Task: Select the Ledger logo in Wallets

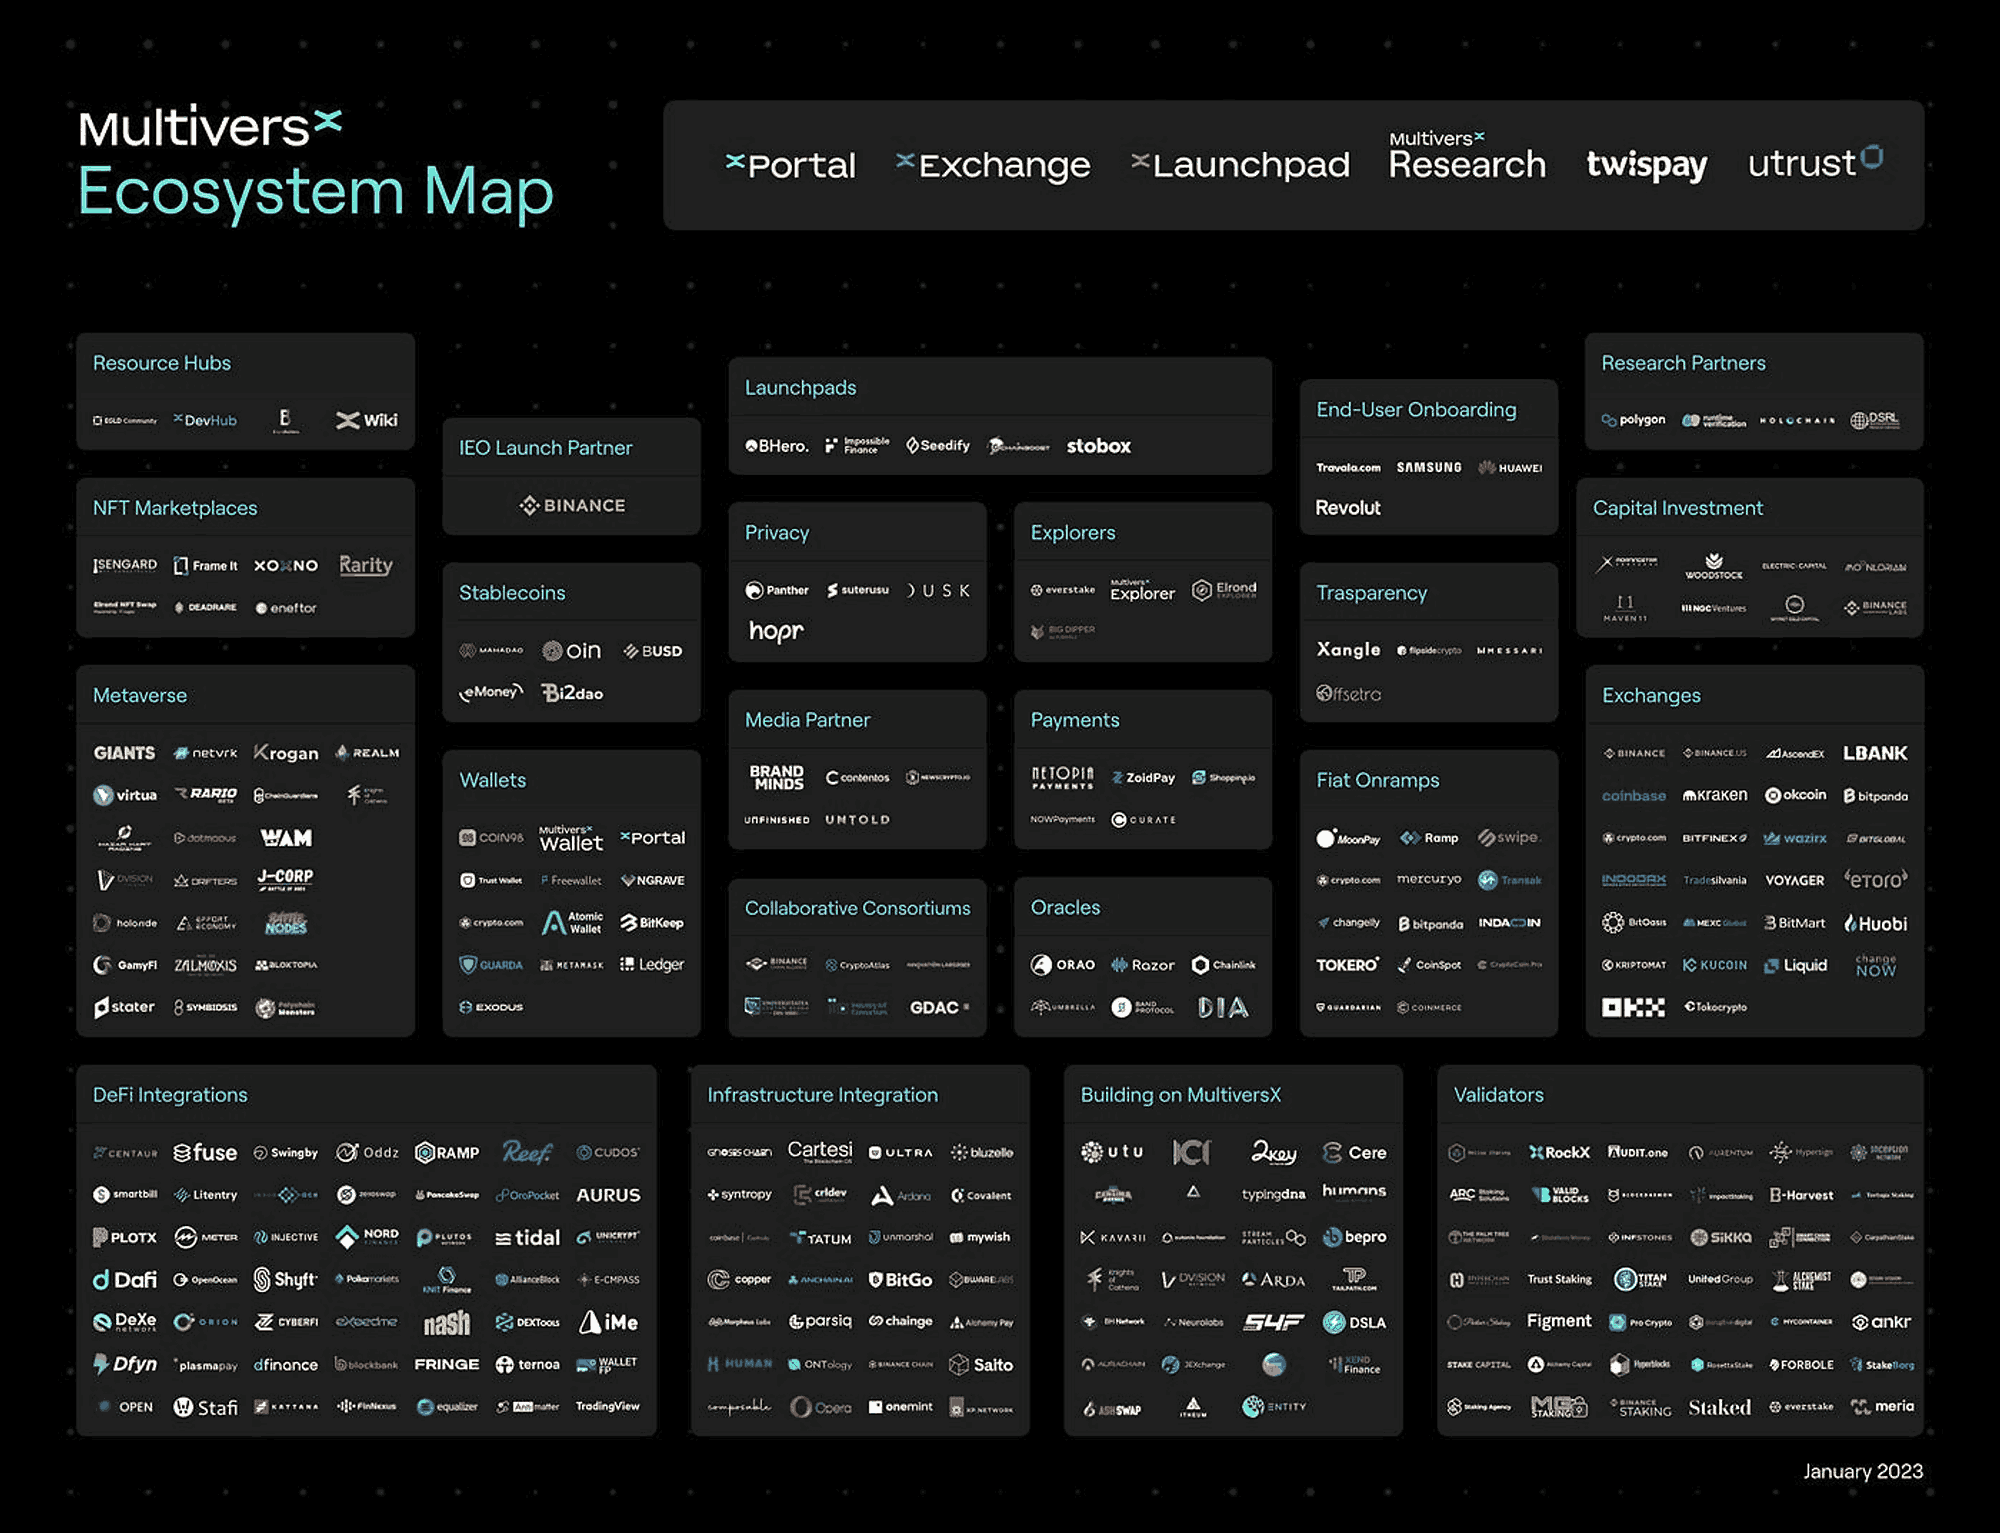Action: 652,965
